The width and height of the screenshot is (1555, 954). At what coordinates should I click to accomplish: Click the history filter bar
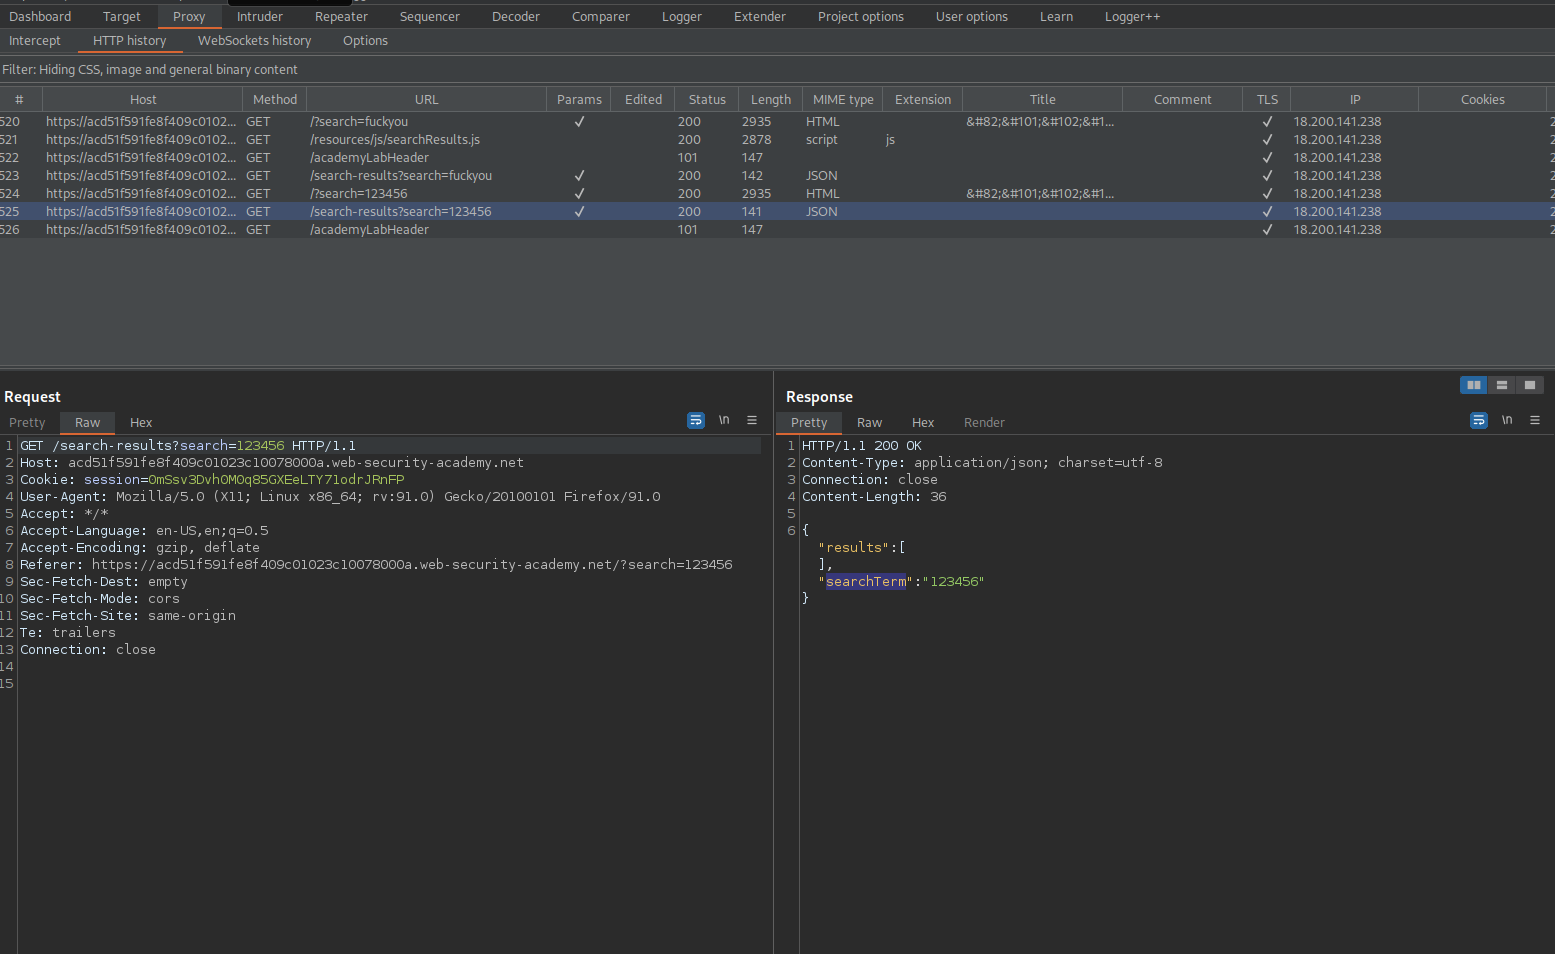tap(777, 70)
